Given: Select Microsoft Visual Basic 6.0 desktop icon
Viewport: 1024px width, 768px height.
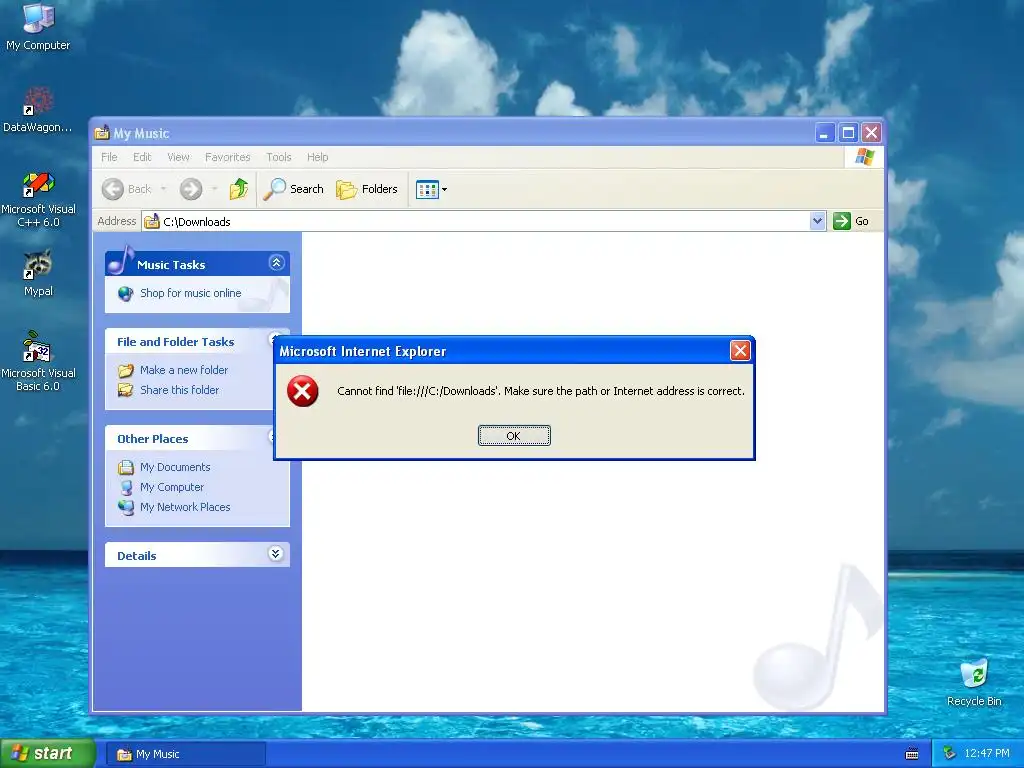Looking at the screenshot, I should [x=38, y=362].
